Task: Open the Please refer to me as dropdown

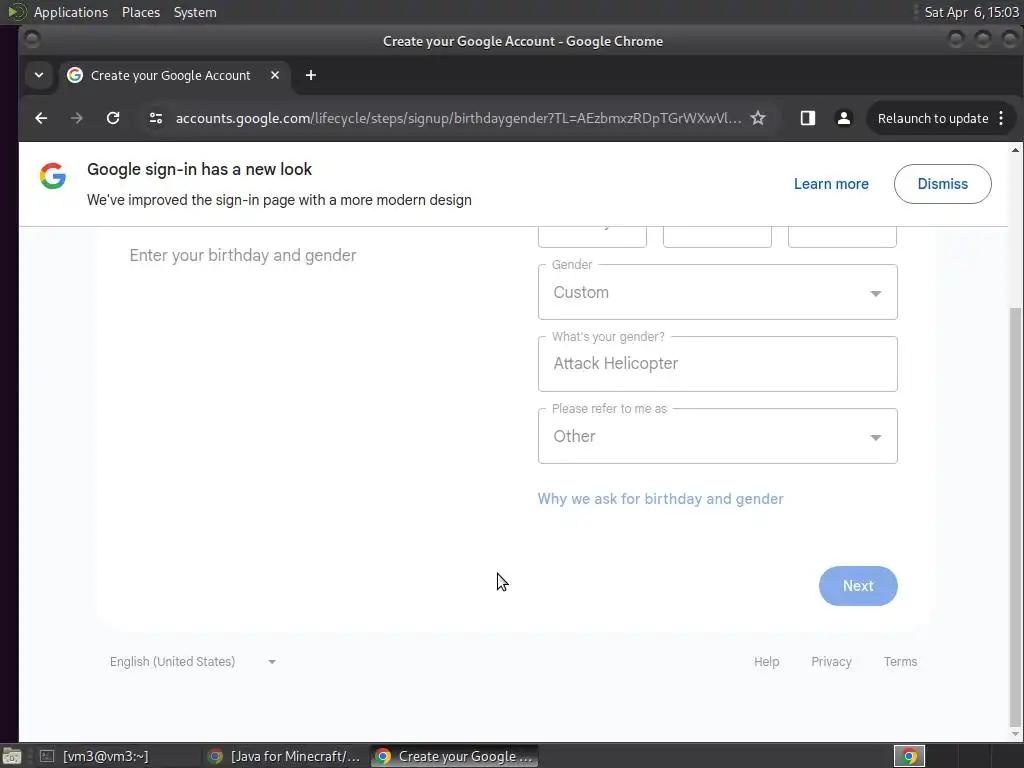Action: pyautogui.click(x=718, y=436)
